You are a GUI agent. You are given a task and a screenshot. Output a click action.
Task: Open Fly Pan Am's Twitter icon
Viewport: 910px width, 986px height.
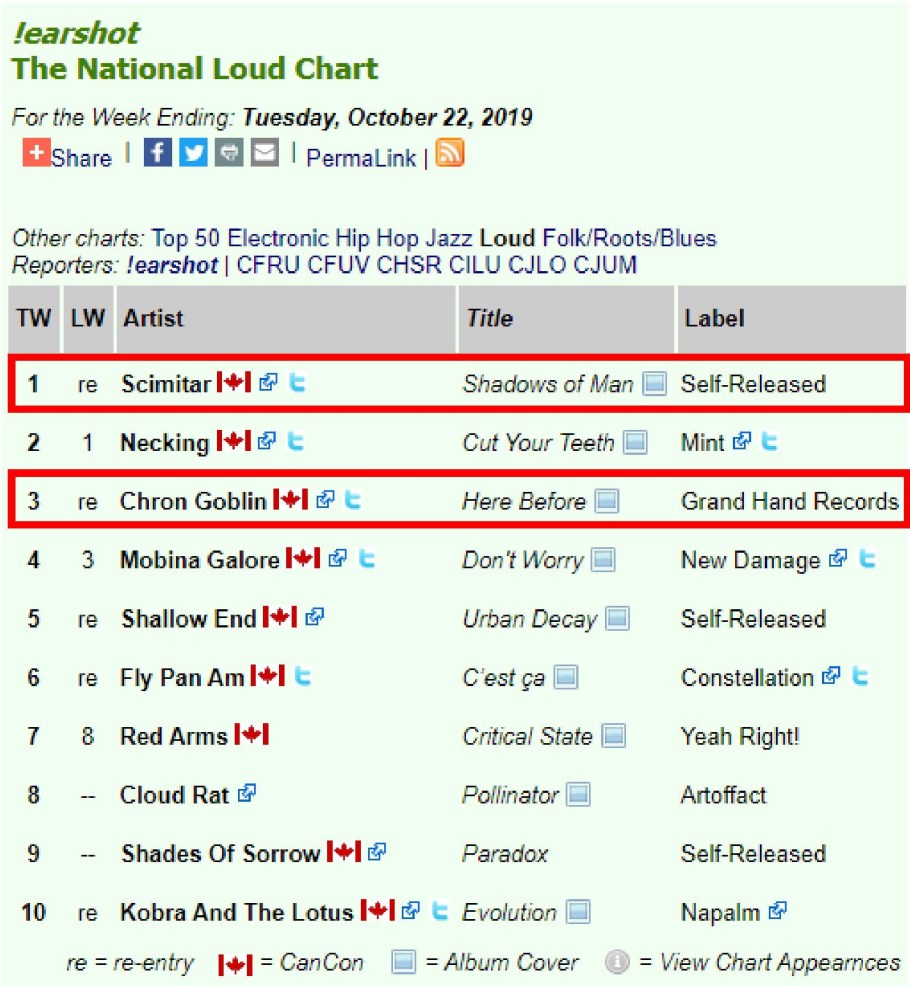coord(303,677)
